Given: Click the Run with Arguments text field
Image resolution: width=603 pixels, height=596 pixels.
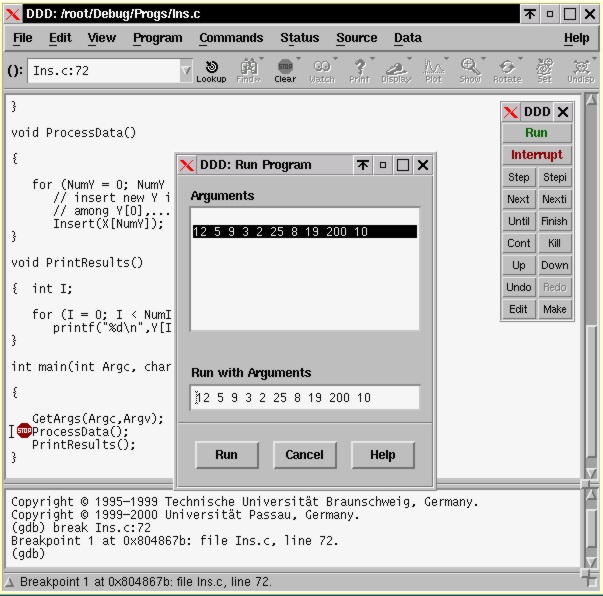Looking at the screenshot, I should click(304, 398).
